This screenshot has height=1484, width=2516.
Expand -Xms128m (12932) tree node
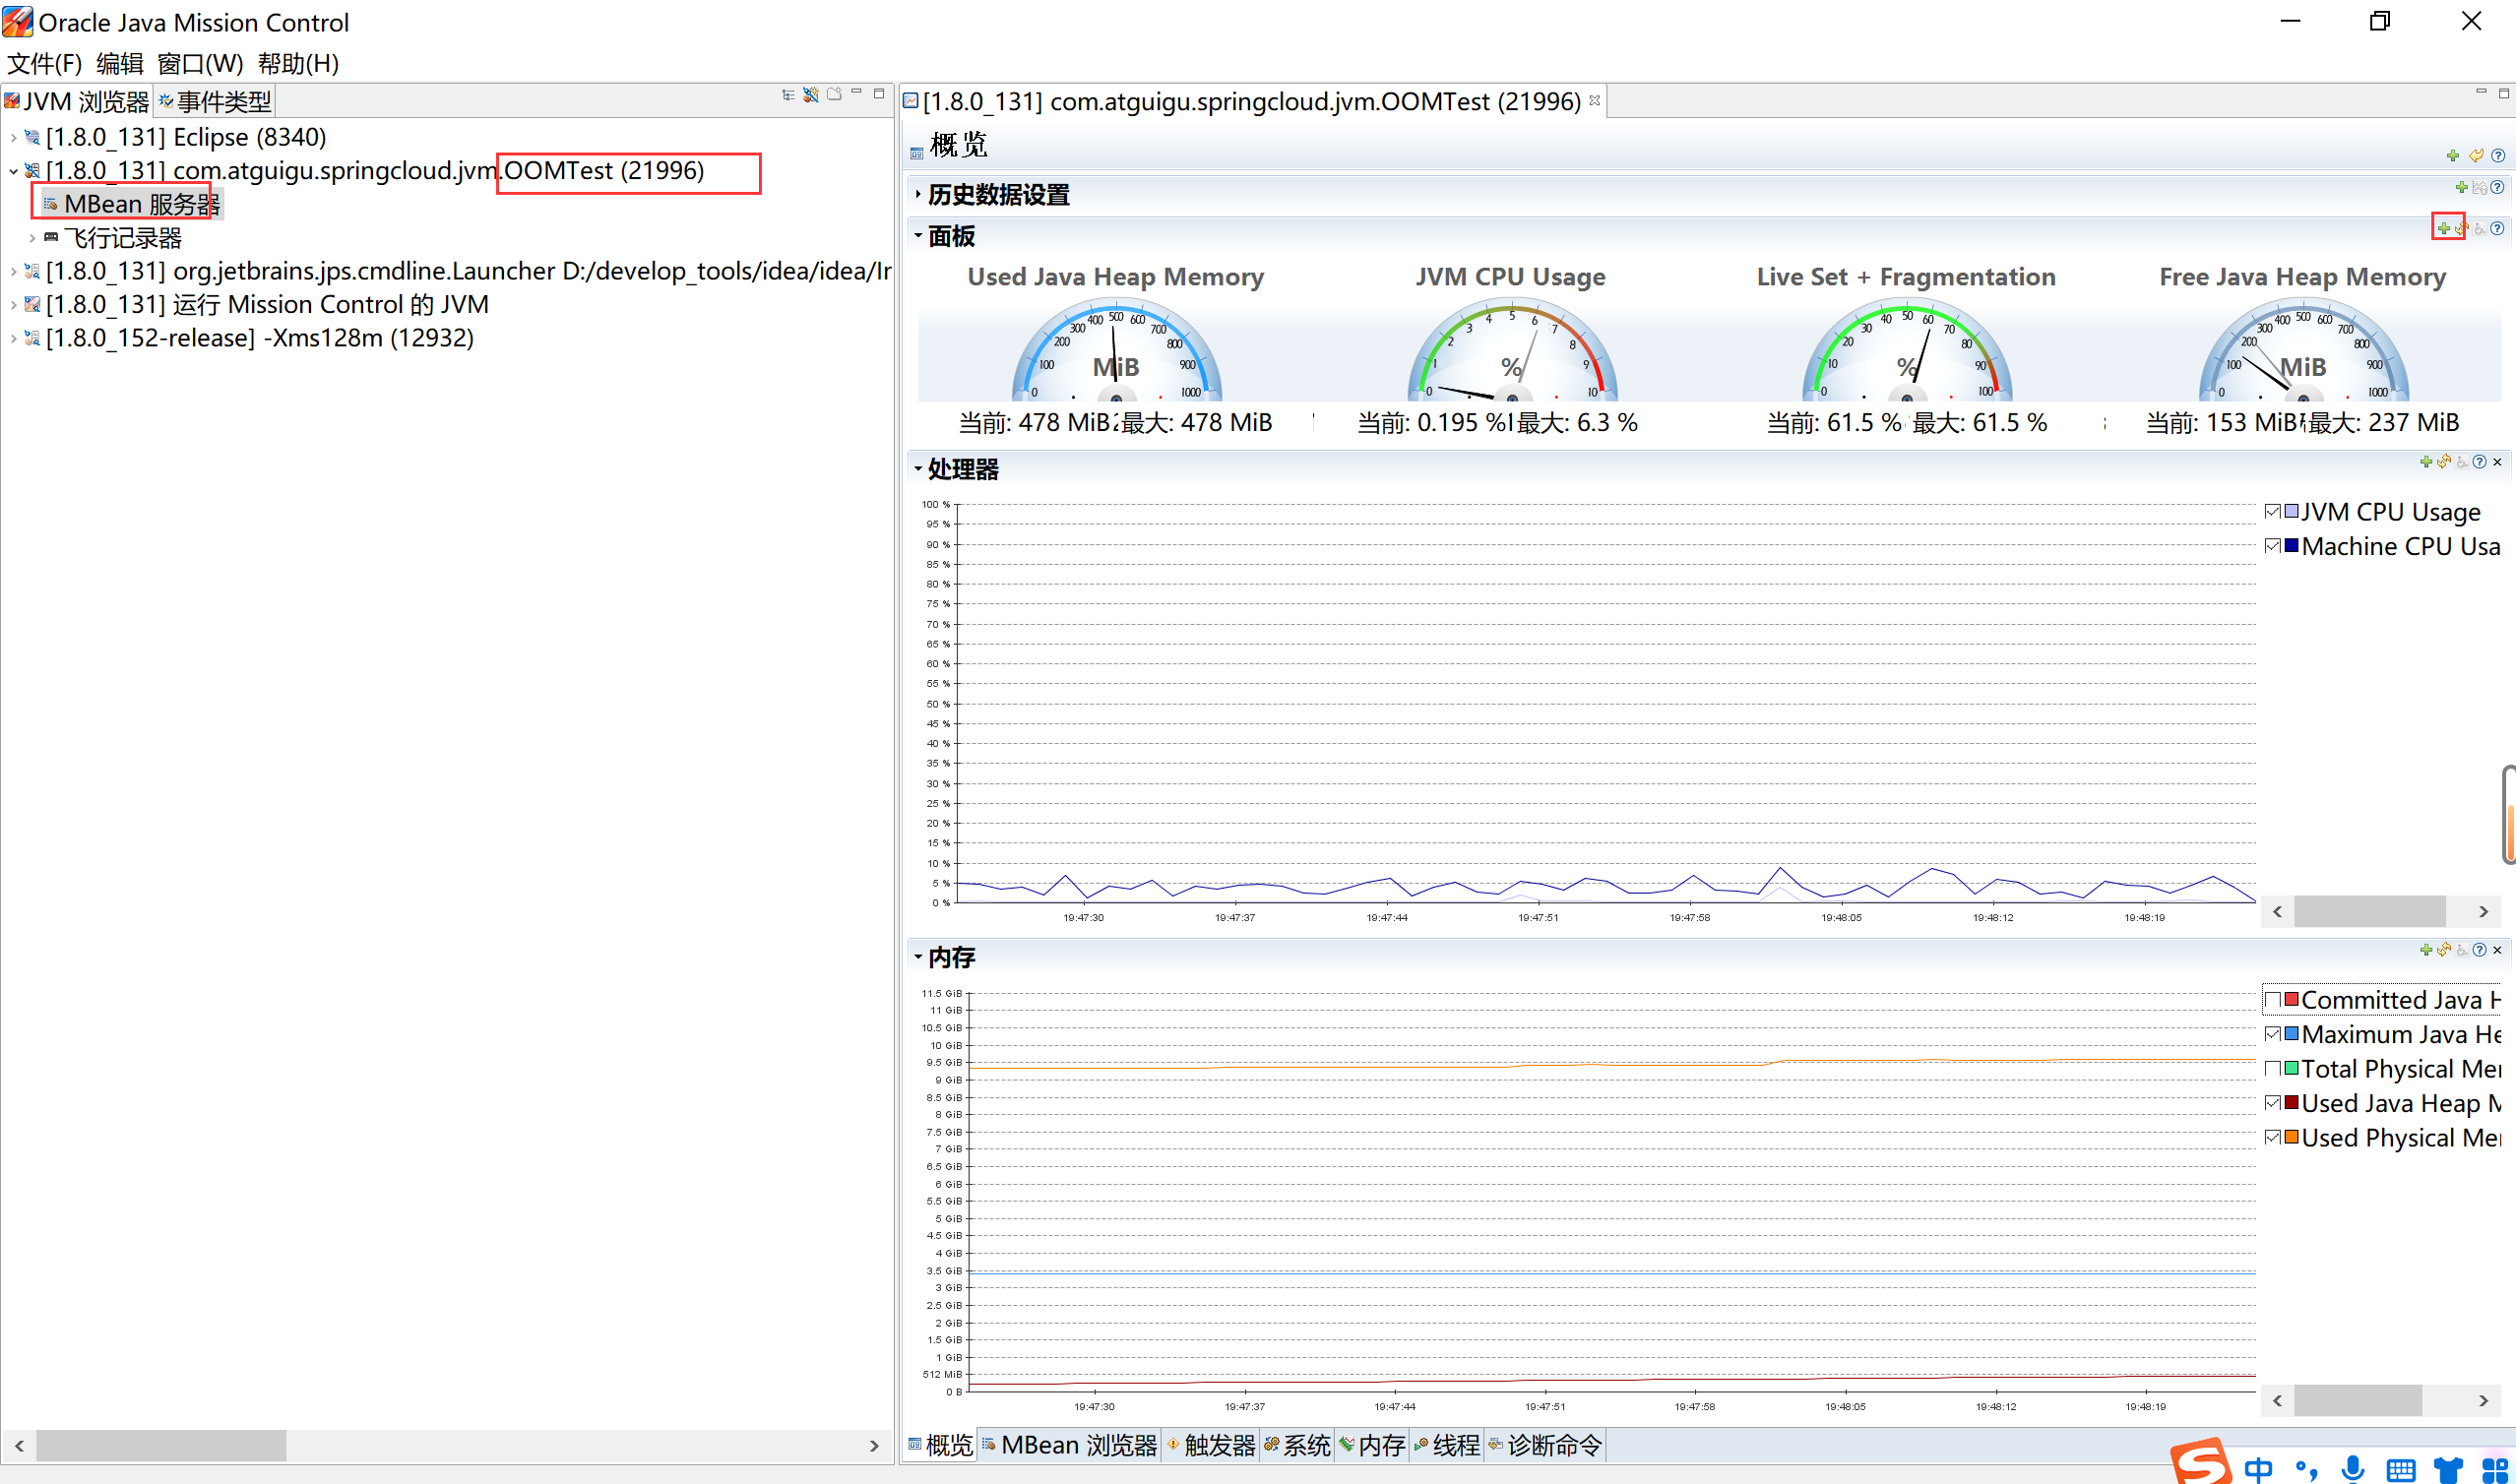click(13, 338)
